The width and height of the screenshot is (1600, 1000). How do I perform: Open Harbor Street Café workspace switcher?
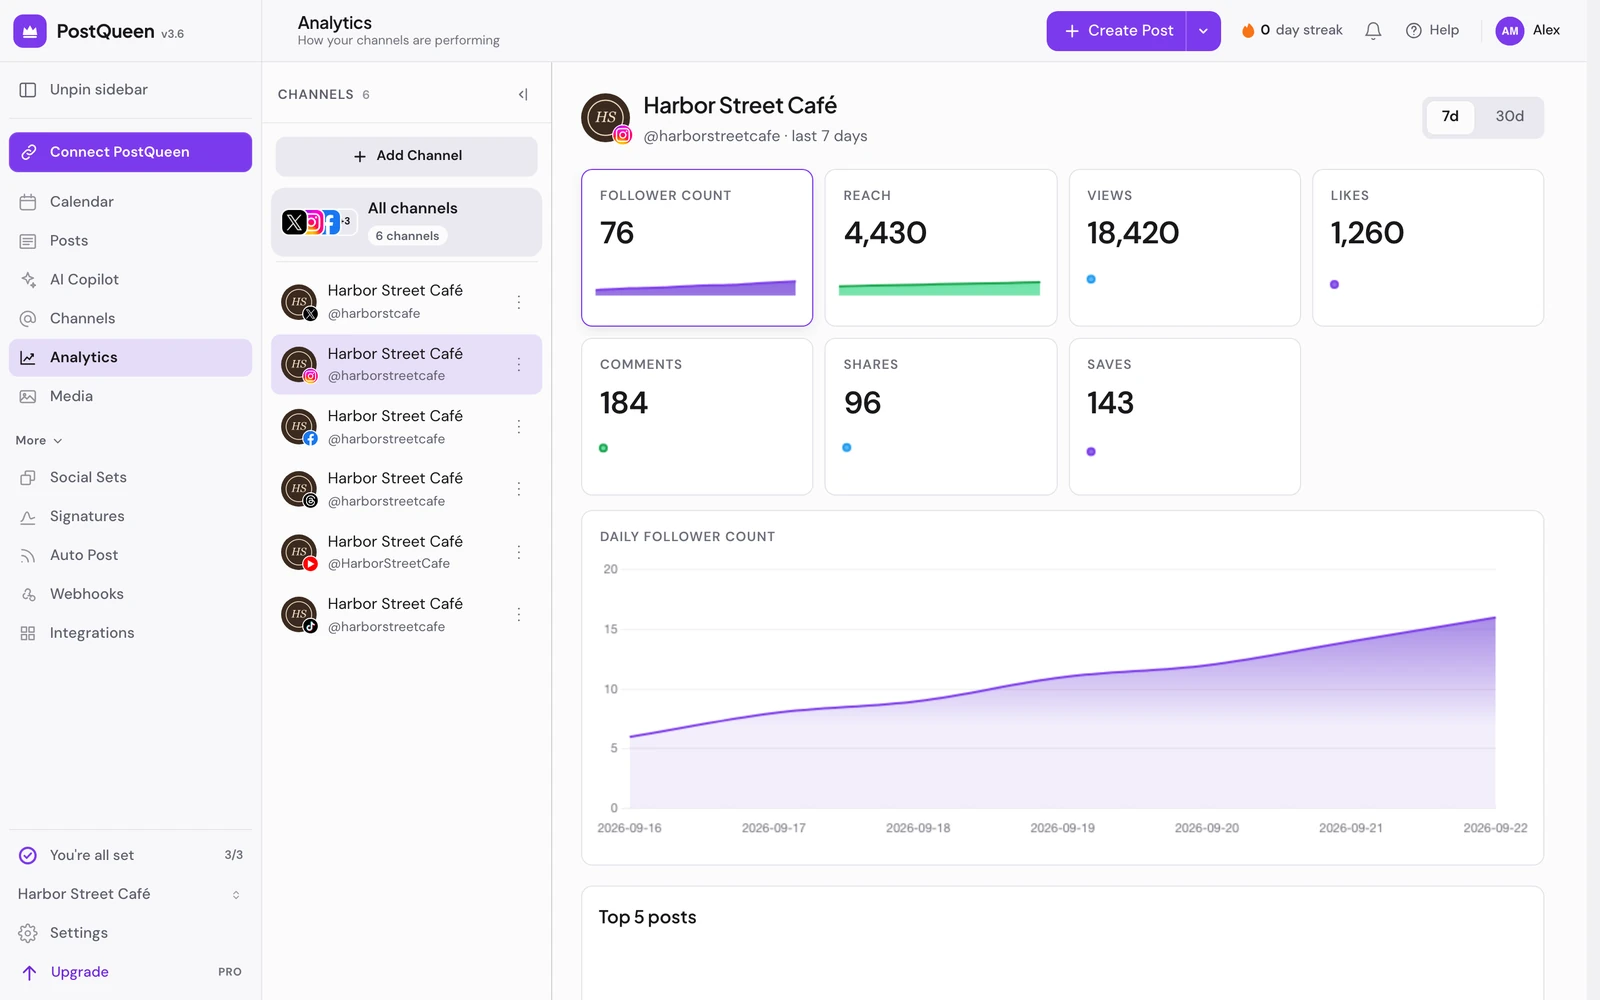pos(130,894)
